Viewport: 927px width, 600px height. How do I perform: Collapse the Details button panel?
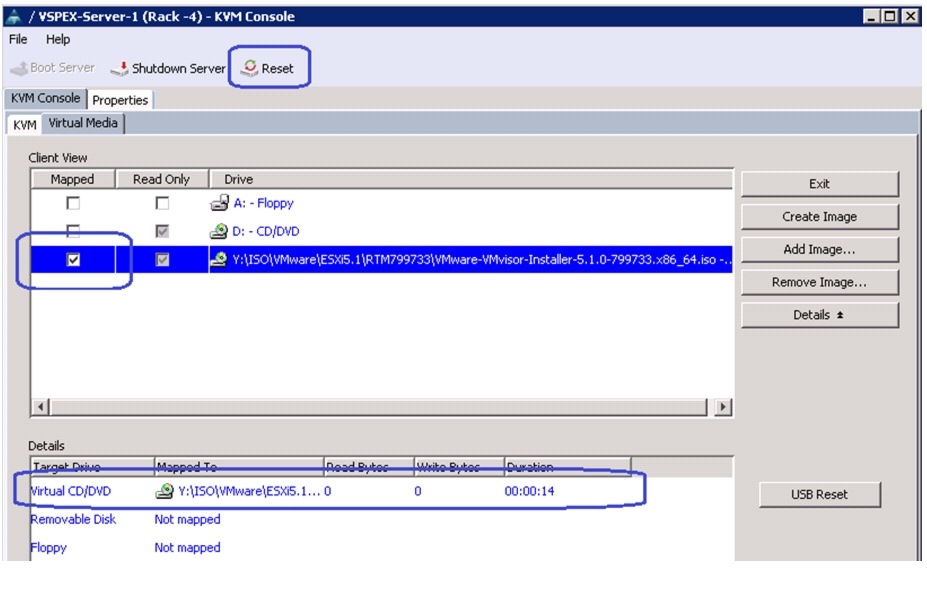coord(819,315)
